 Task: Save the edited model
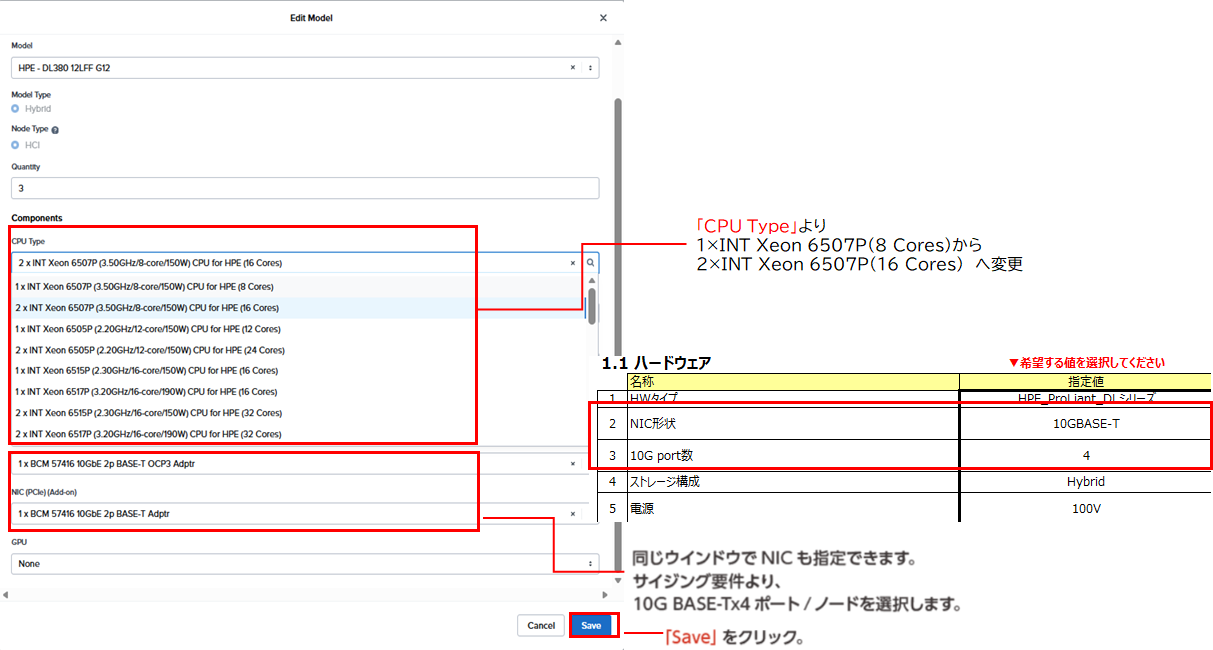tap(591, 626)
